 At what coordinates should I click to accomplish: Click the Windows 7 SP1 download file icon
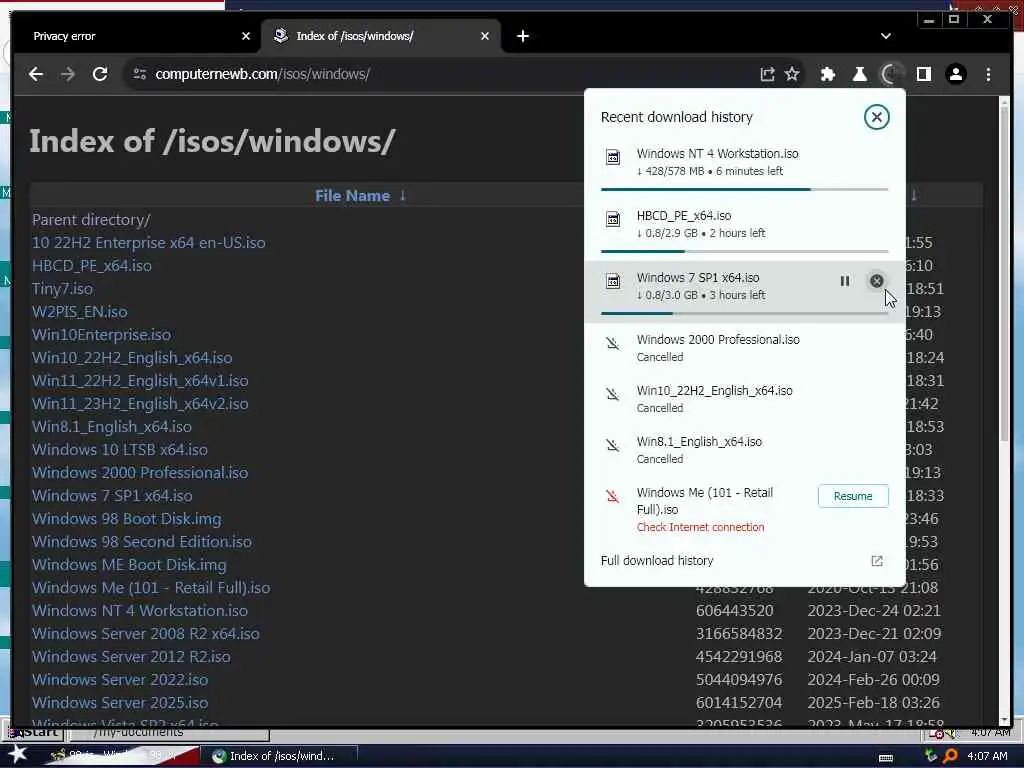tap(613, 281)
